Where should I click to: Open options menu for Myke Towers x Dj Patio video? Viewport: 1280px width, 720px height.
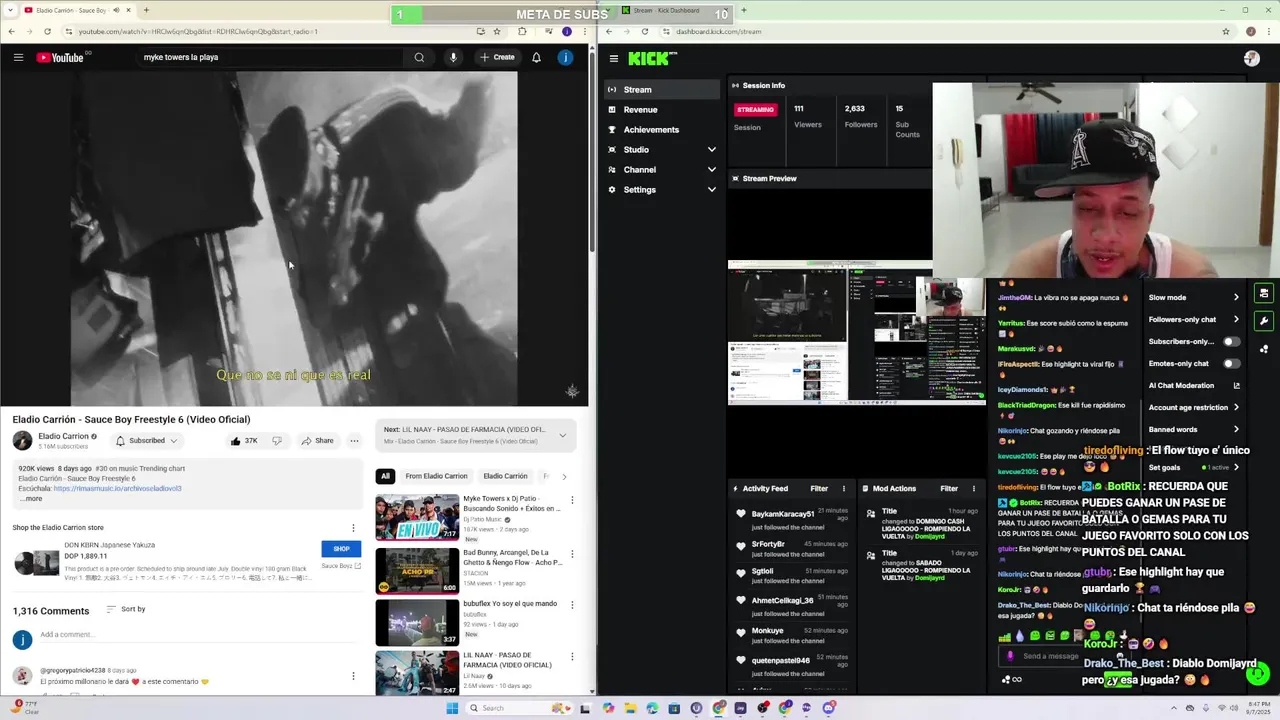pos(572,499)
